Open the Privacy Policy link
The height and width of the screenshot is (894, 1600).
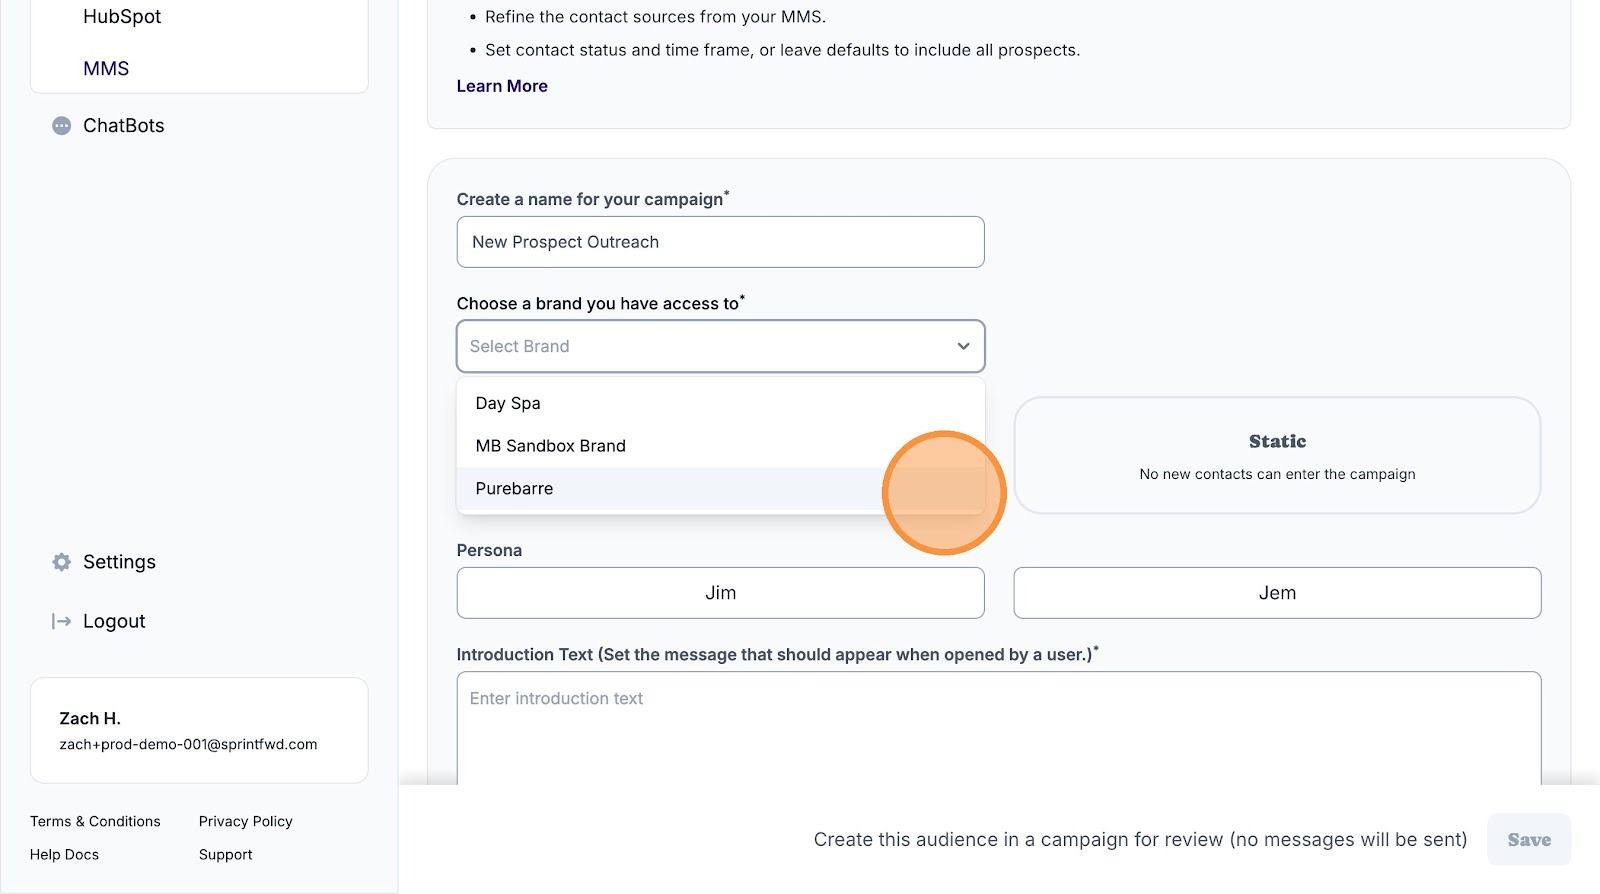click(245, 821)
